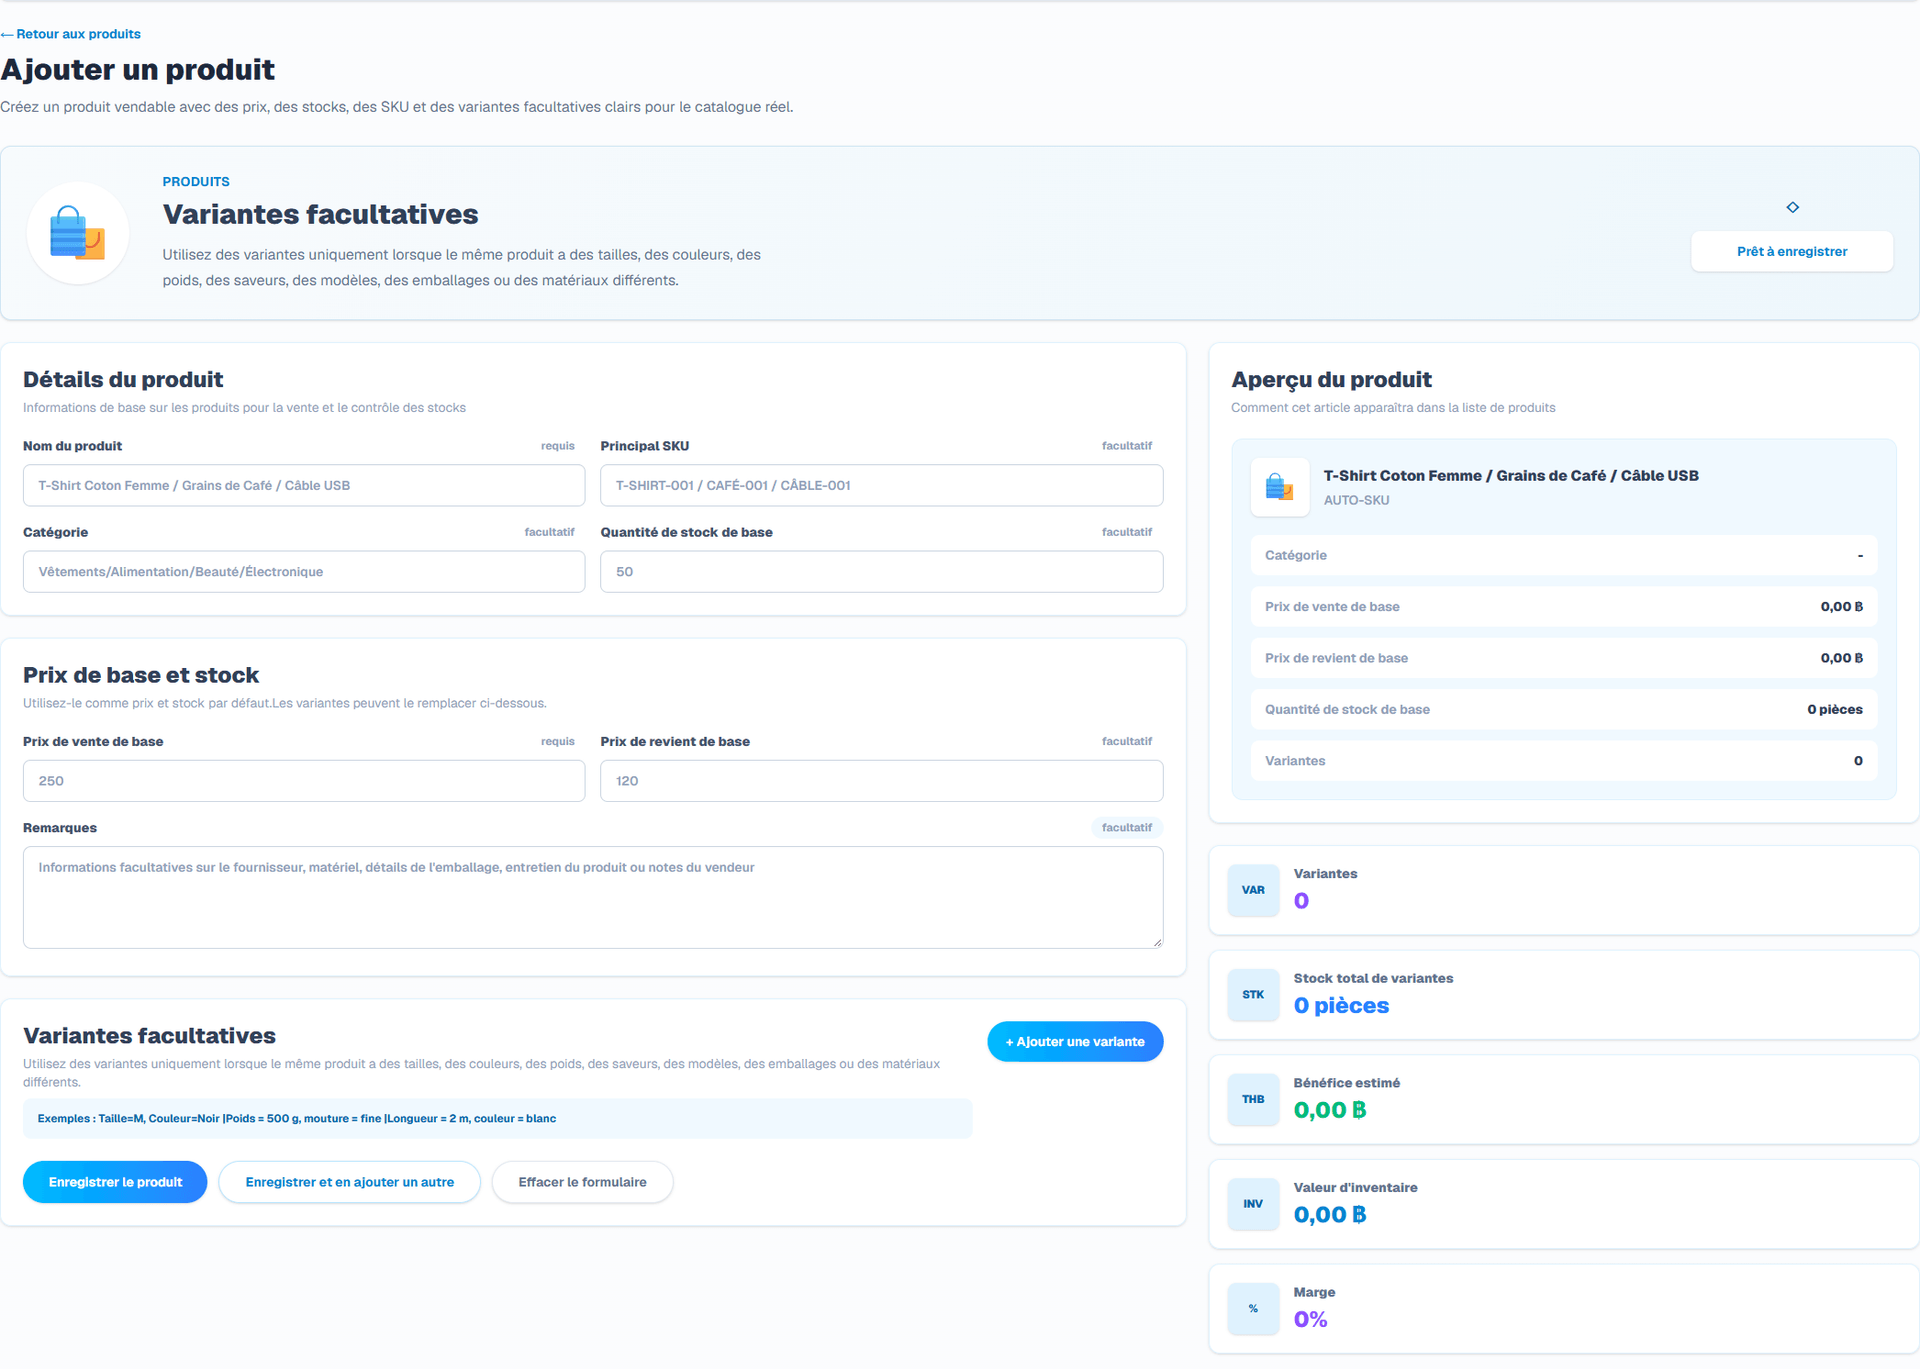Click 'Prix de vente de base' preview row
The width and height of the screenshot is (1920, 1369).
(x=1564, y=607)
